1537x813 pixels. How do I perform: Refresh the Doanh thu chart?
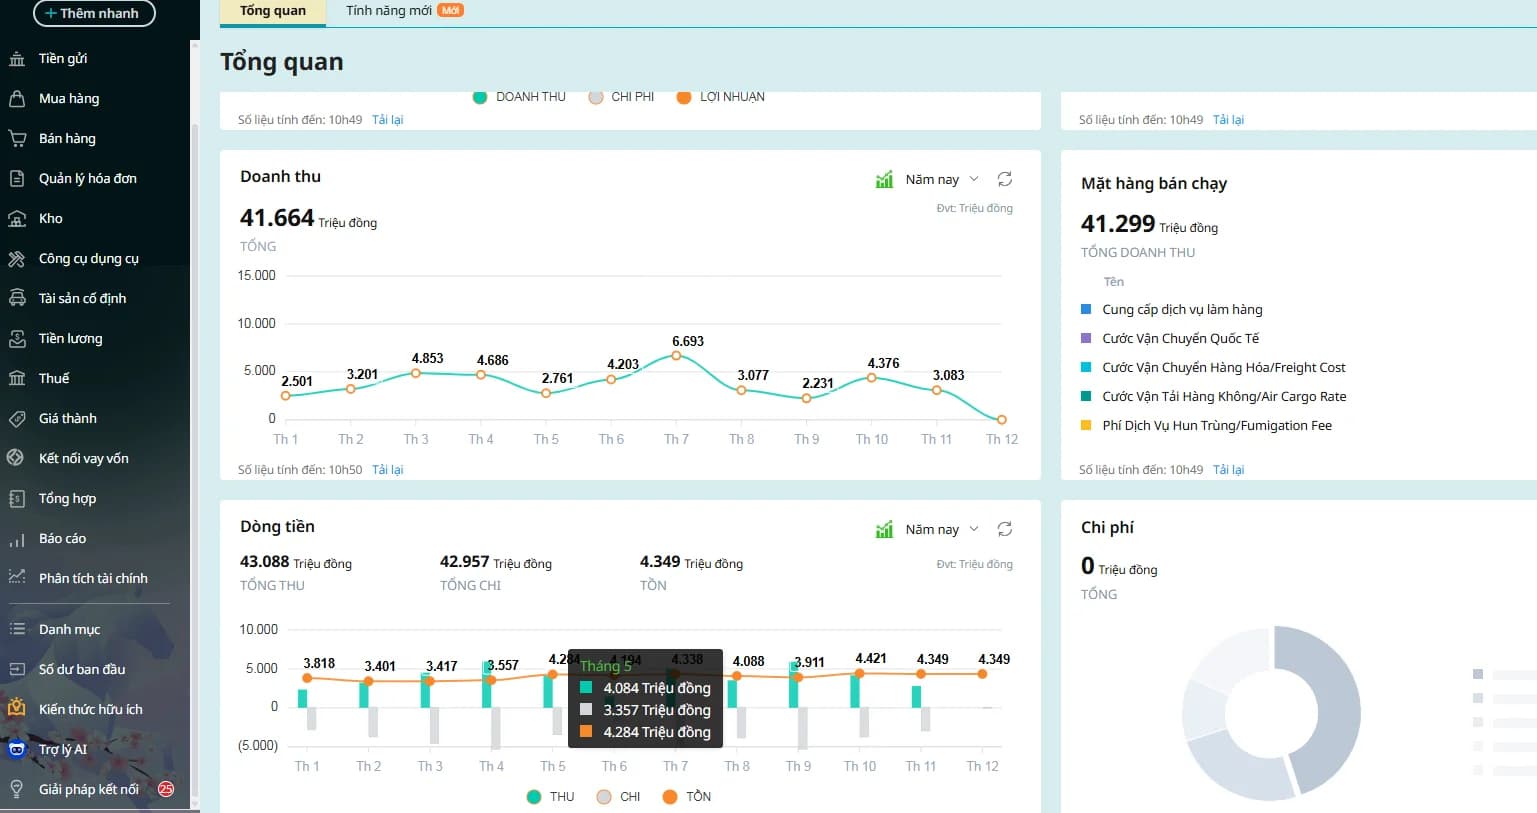coord(1005,179)
